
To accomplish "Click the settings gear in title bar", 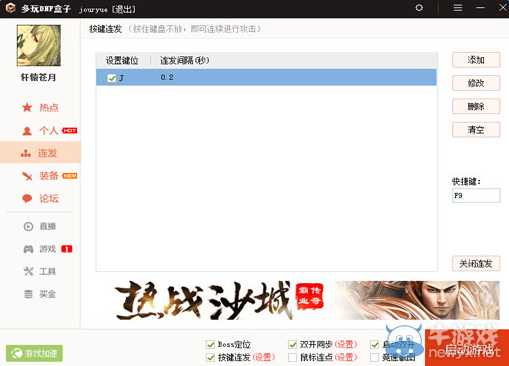I will tap(419, 8).
